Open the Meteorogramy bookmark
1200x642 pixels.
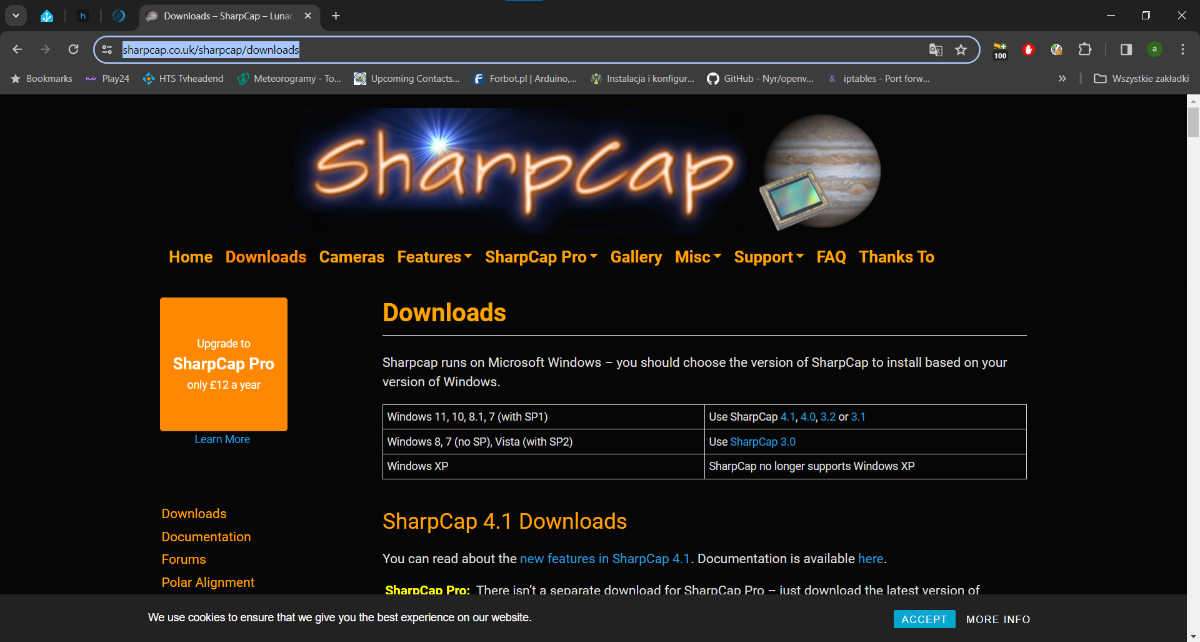(x=289, y=78)
